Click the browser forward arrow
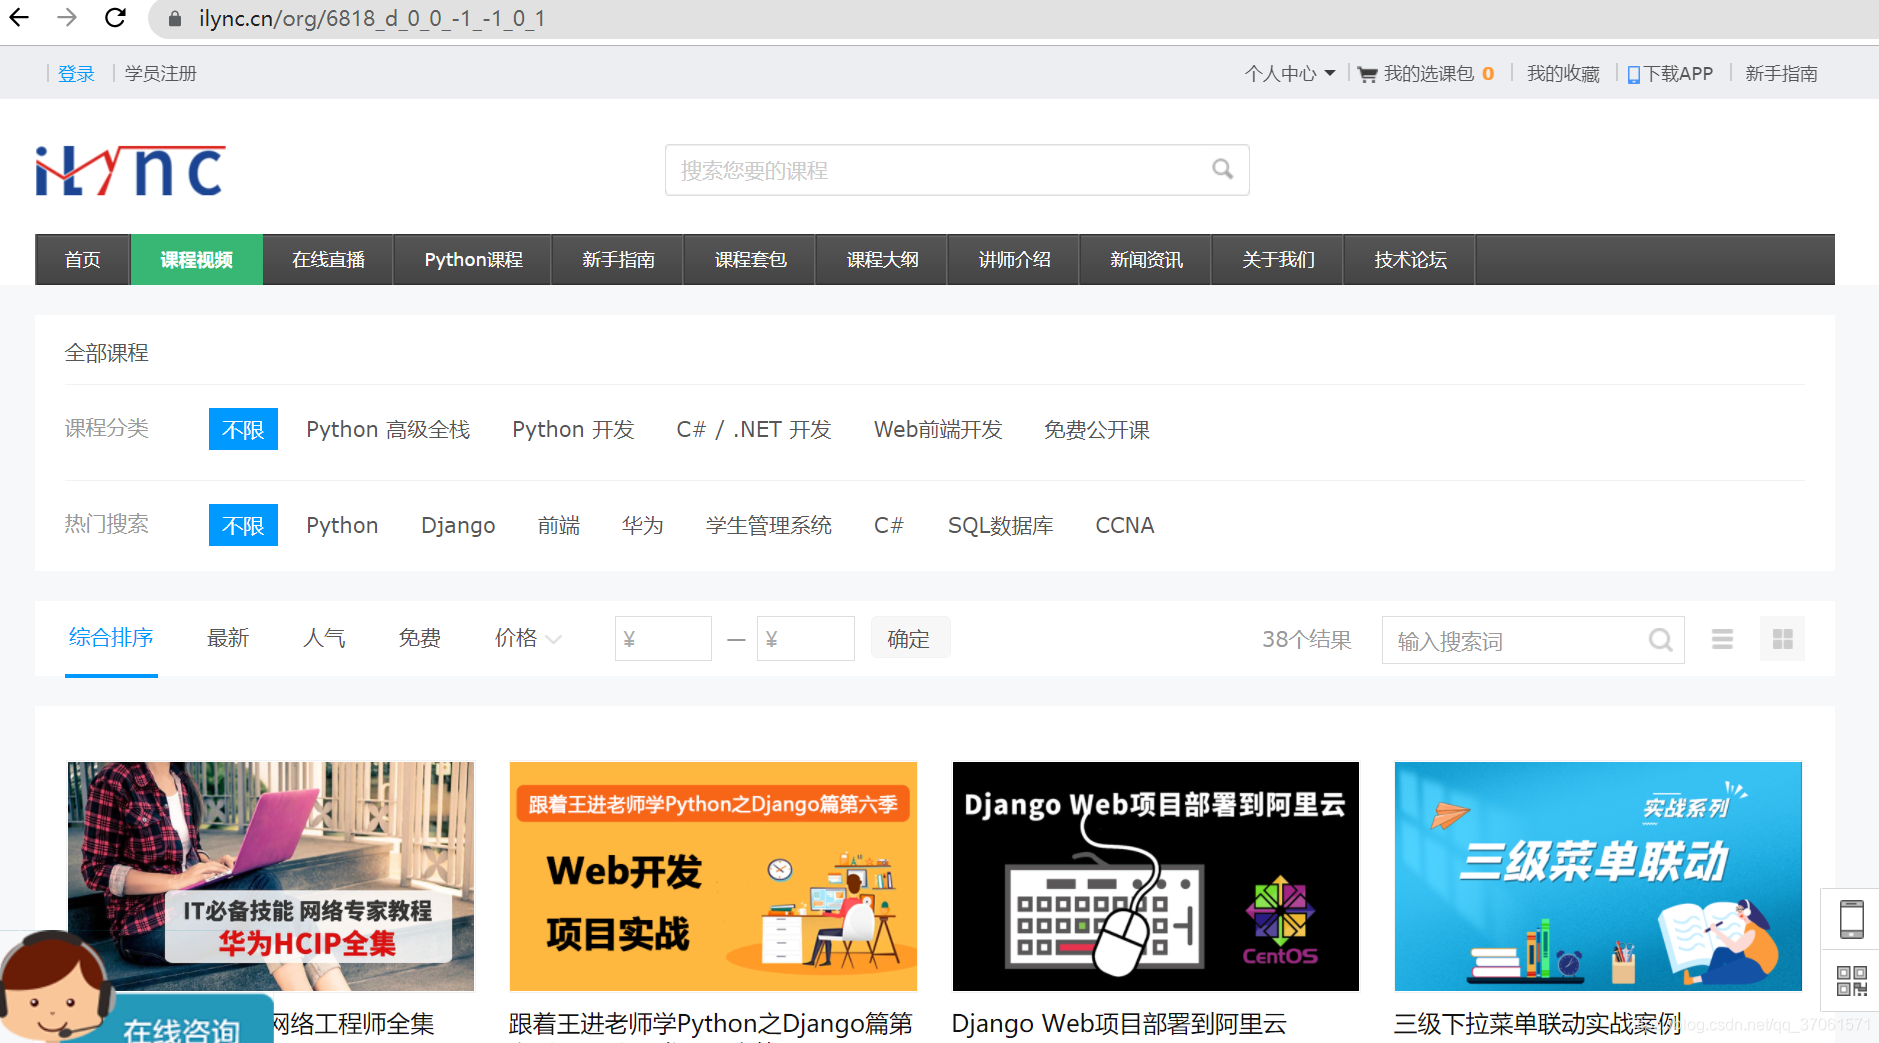 (x=67, y=18)
